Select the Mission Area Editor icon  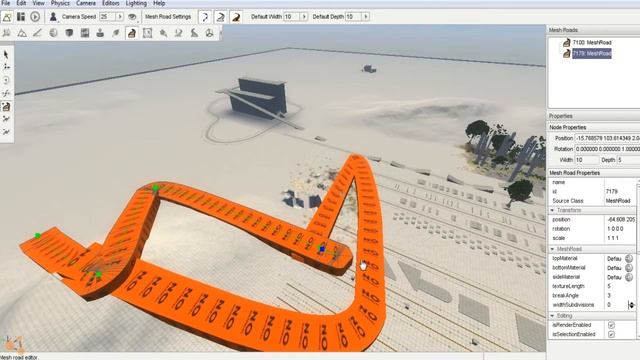tap(147, 33)
